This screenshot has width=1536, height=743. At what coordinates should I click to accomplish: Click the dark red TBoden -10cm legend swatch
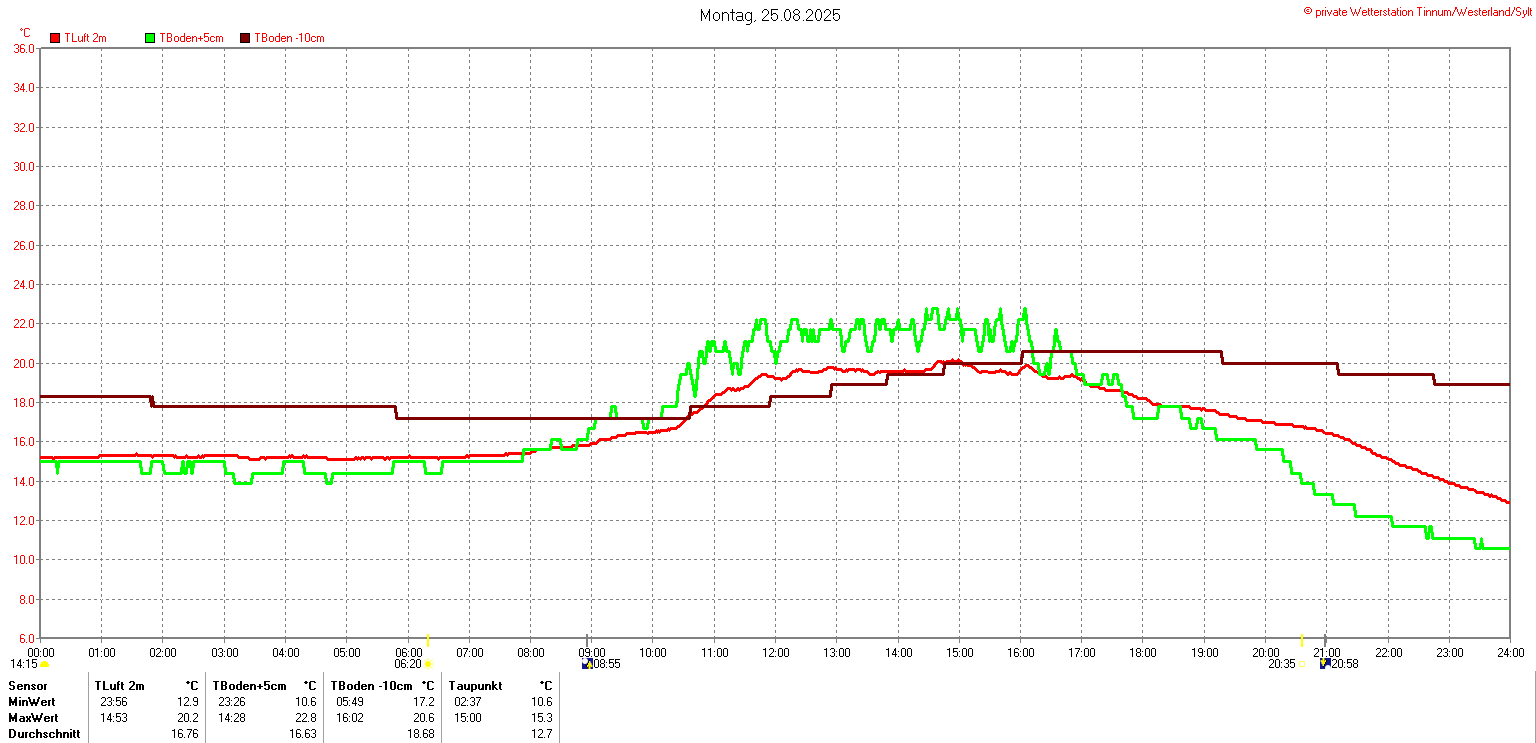click(245, 38)
